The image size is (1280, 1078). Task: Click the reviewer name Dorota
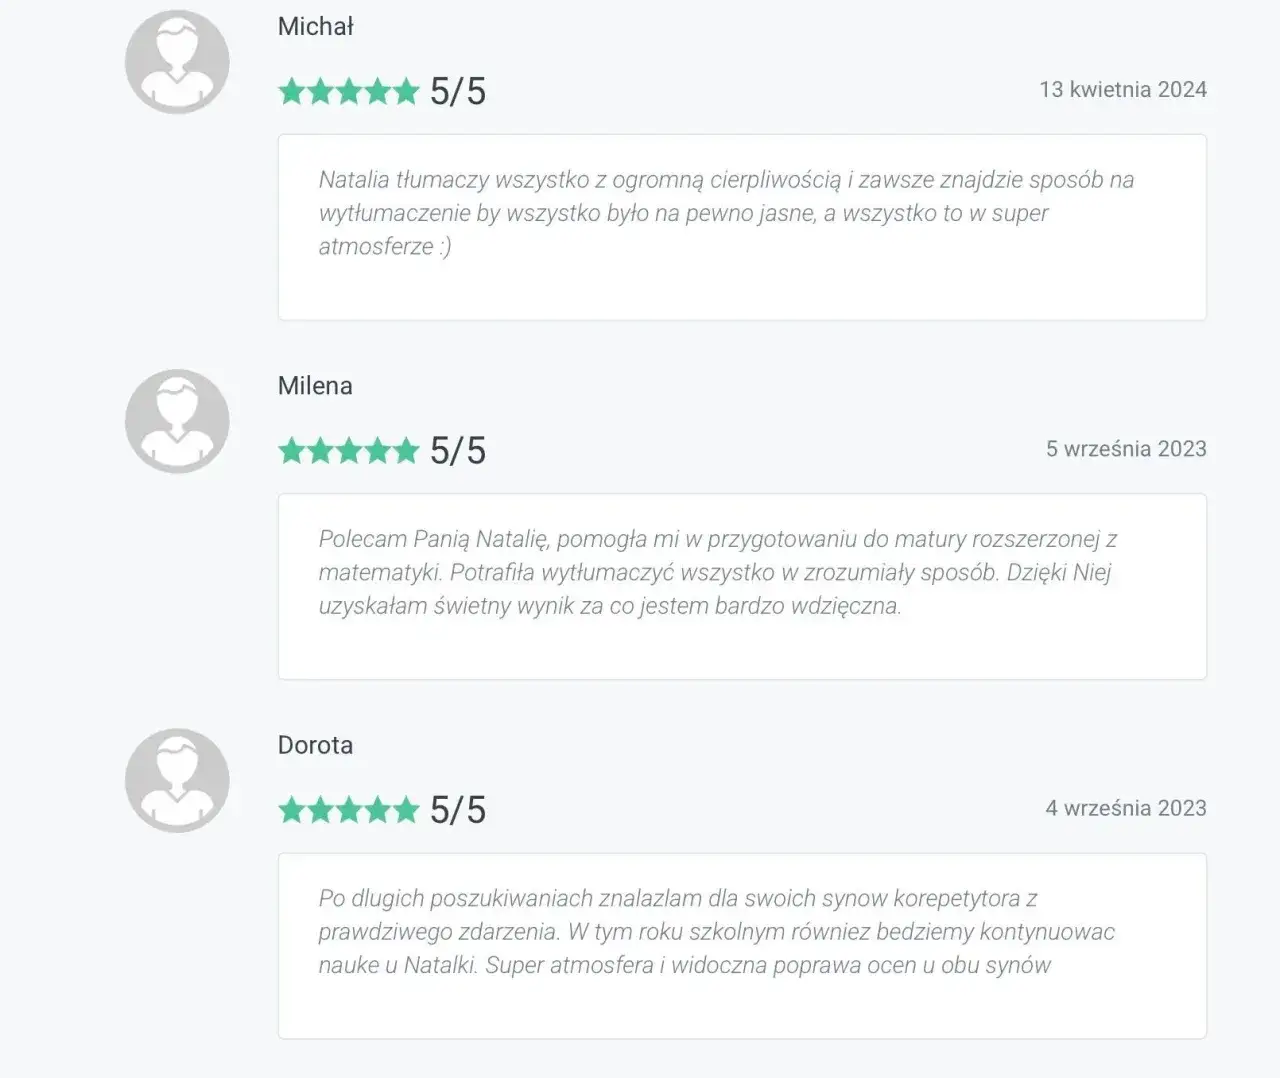[x=315, y=745]
